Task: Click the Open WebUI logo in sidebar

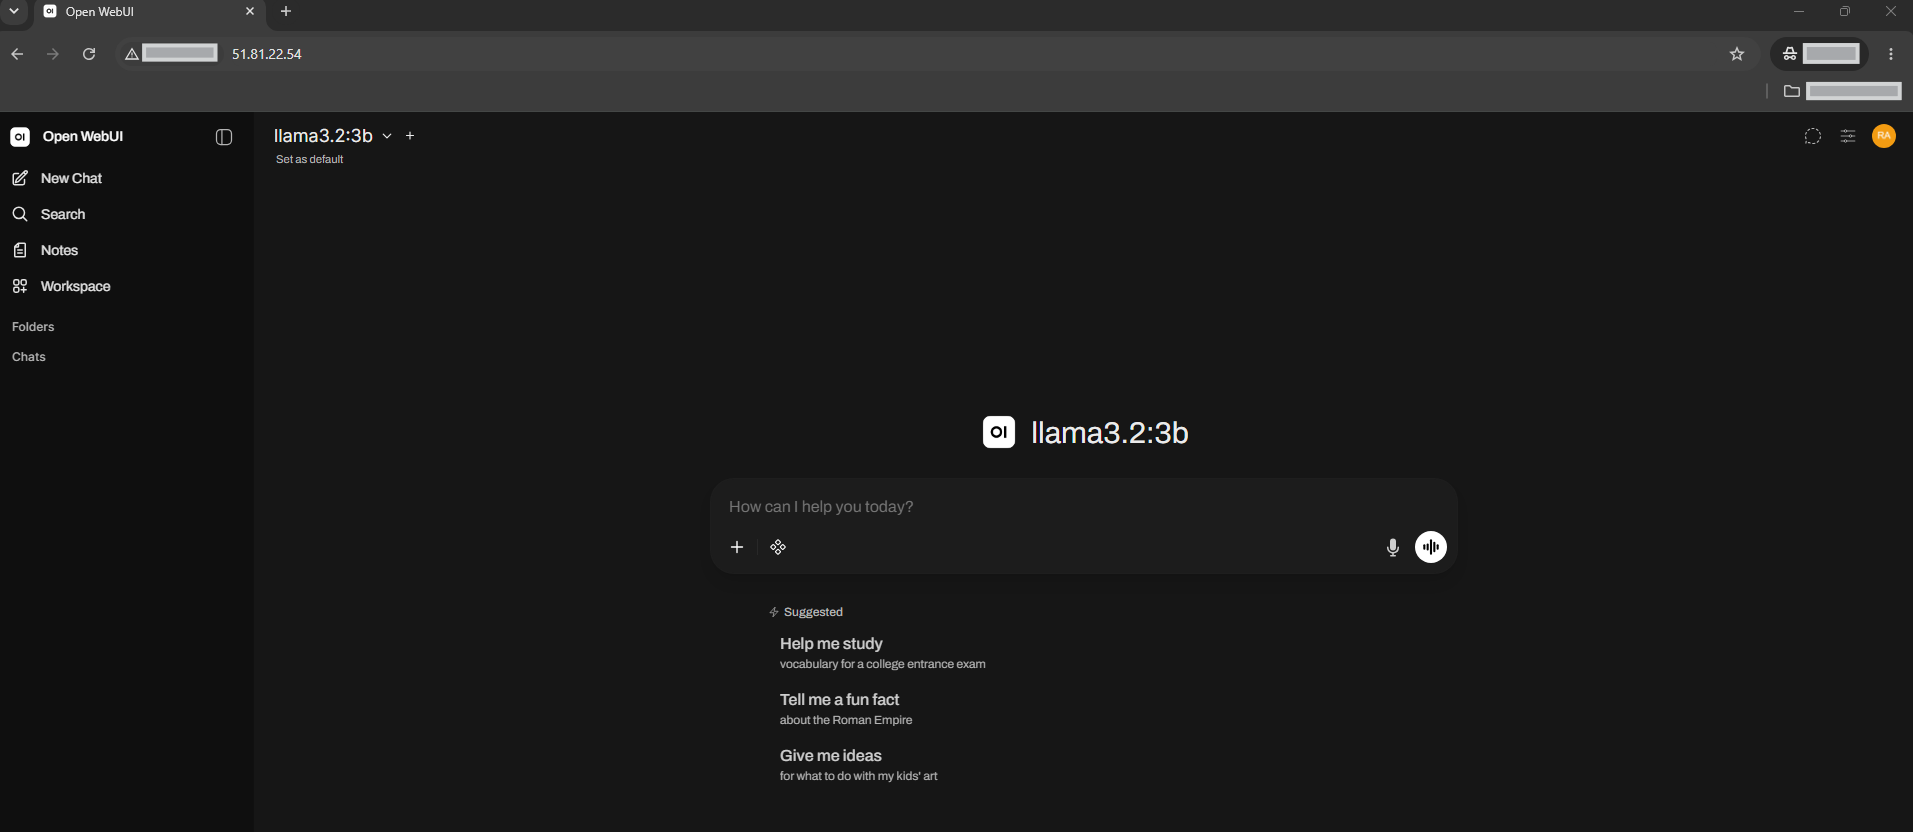Action: tap(20, 137)
